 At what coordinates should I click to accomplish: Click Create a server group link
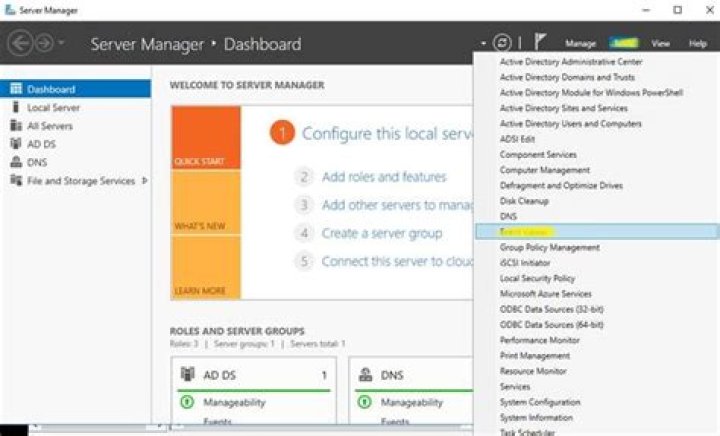coord(382,233)
